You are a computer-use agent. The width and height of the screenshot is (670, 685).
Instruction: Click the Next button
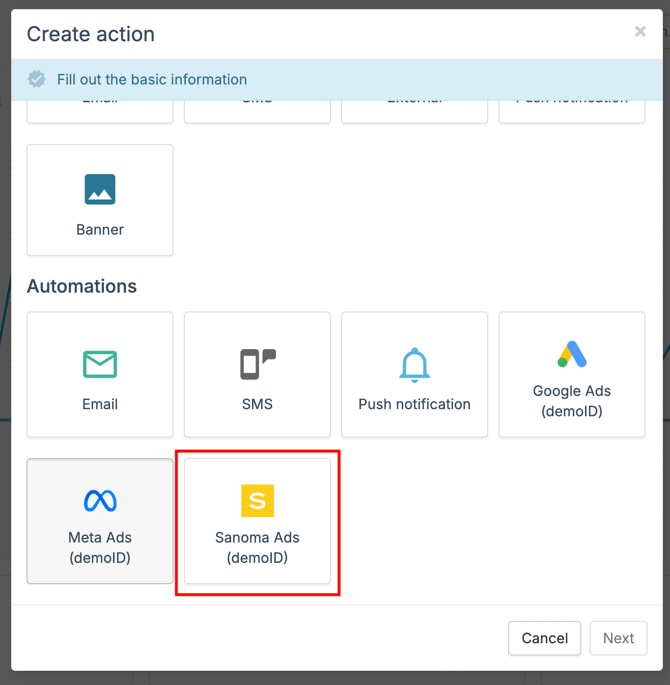pos(618,638)
